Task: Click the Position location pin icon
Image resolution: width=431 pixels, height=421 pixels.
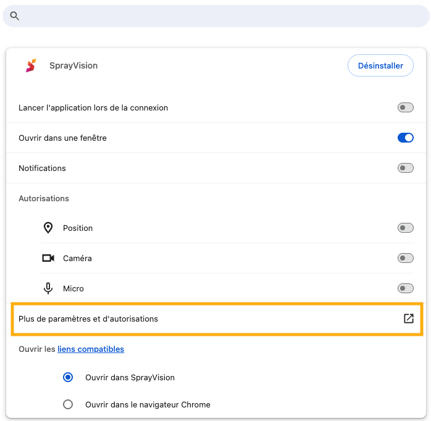Action: tap(48, 228)
